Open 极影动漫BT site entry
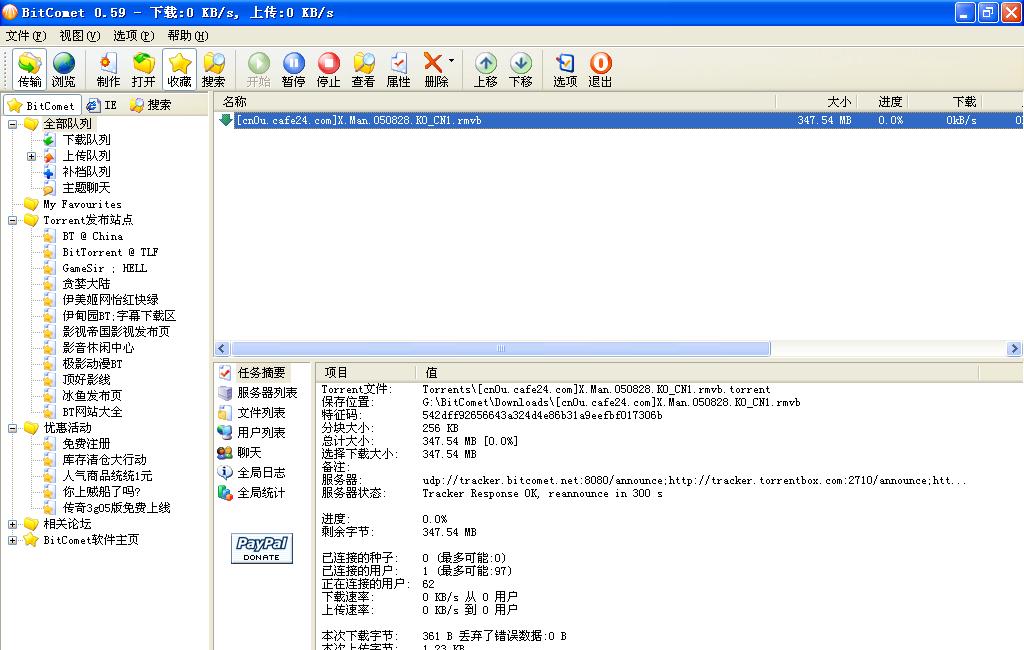The height and width of the screenshot is (650, 1024). (92, 364)
